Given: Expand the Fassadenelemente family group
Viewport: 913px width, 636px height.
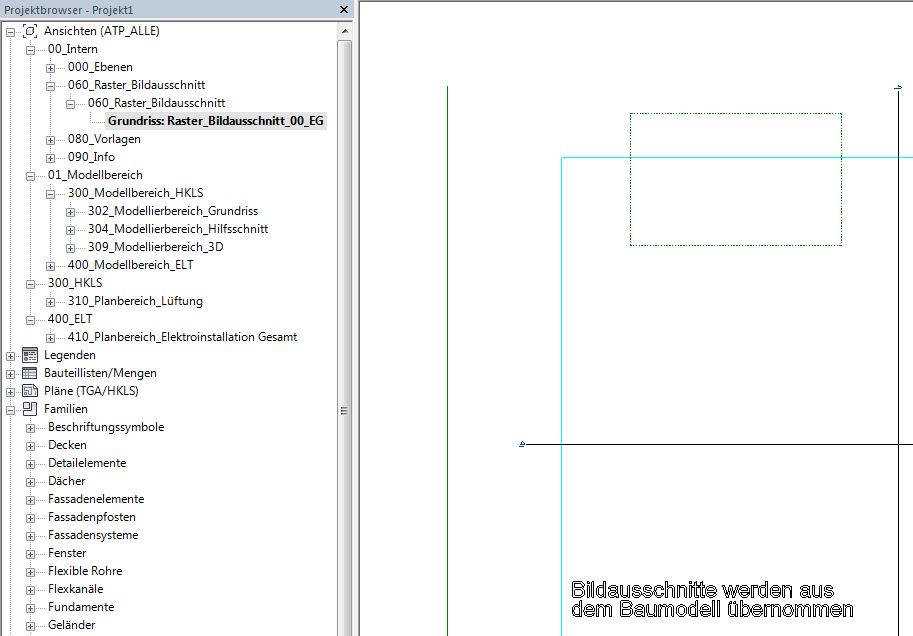Looking at the screenshot, I should [x=31, y=499].
